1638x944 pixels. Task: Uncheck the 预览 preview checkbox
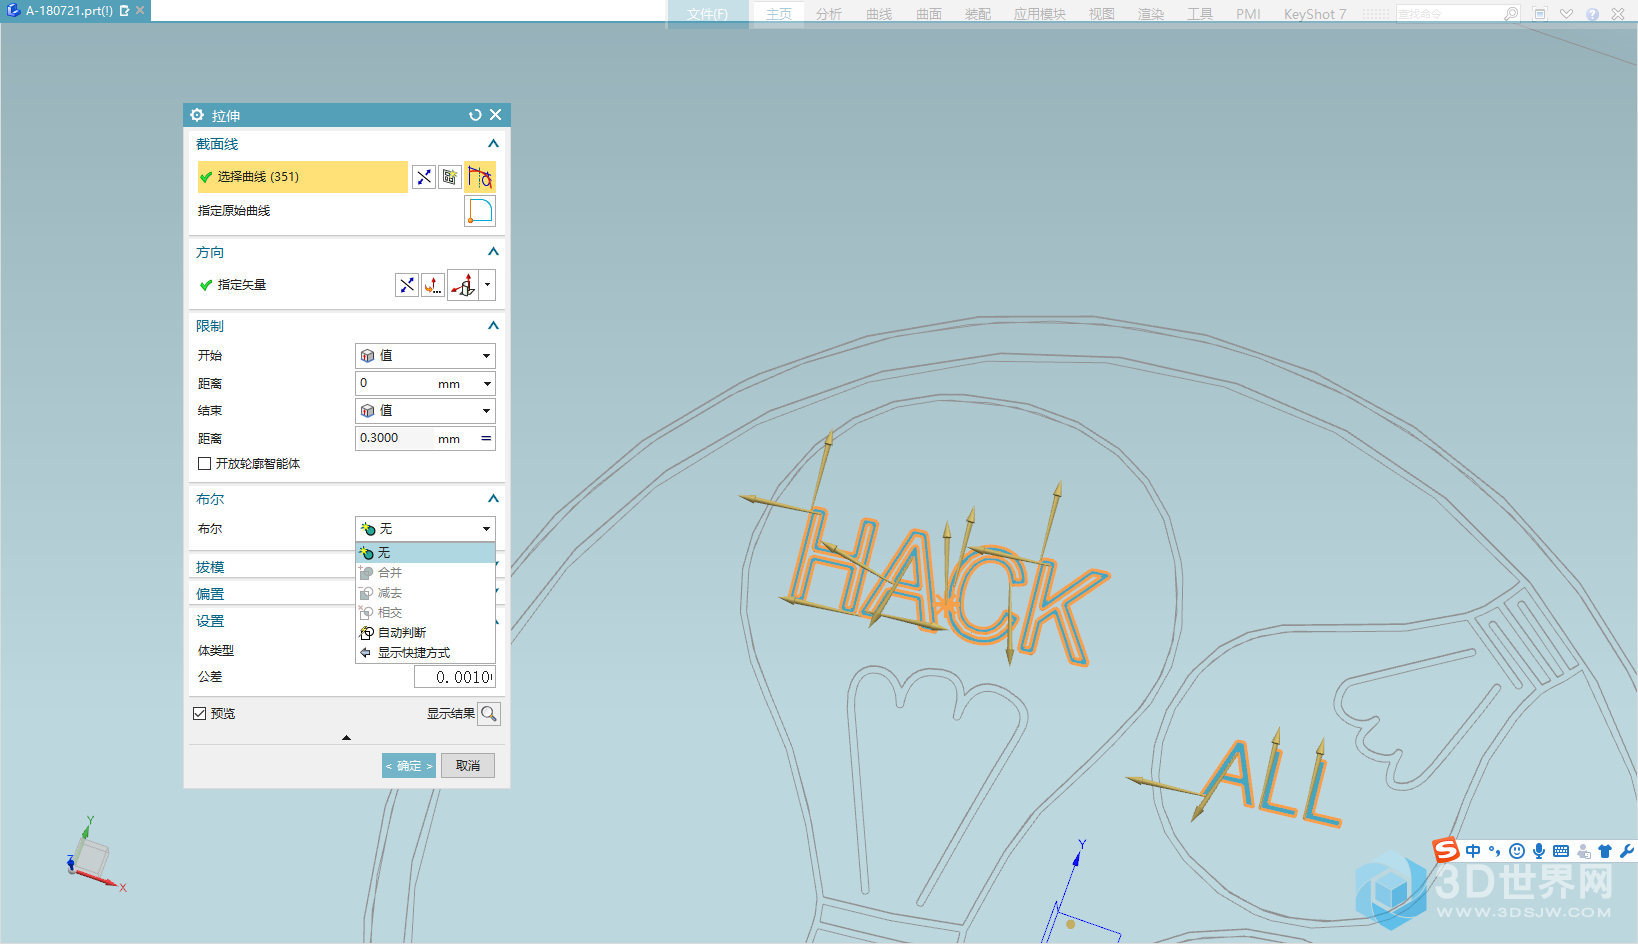click(199, 714)
